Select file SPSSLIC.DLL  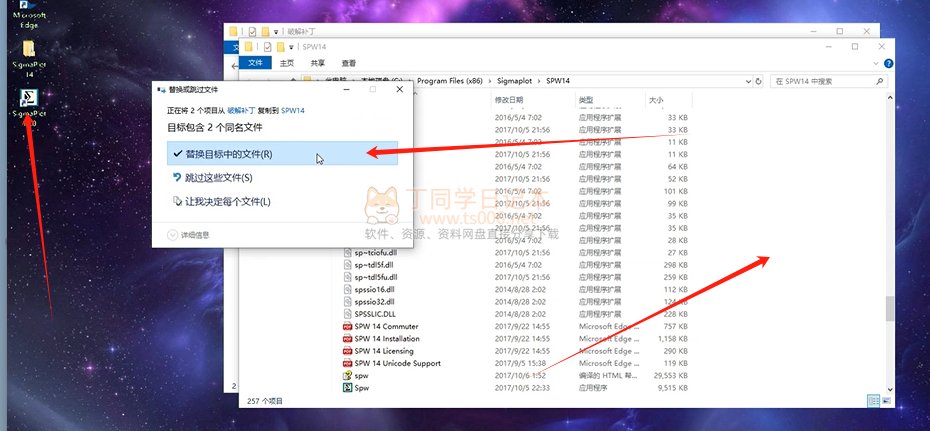coord(375,314)
